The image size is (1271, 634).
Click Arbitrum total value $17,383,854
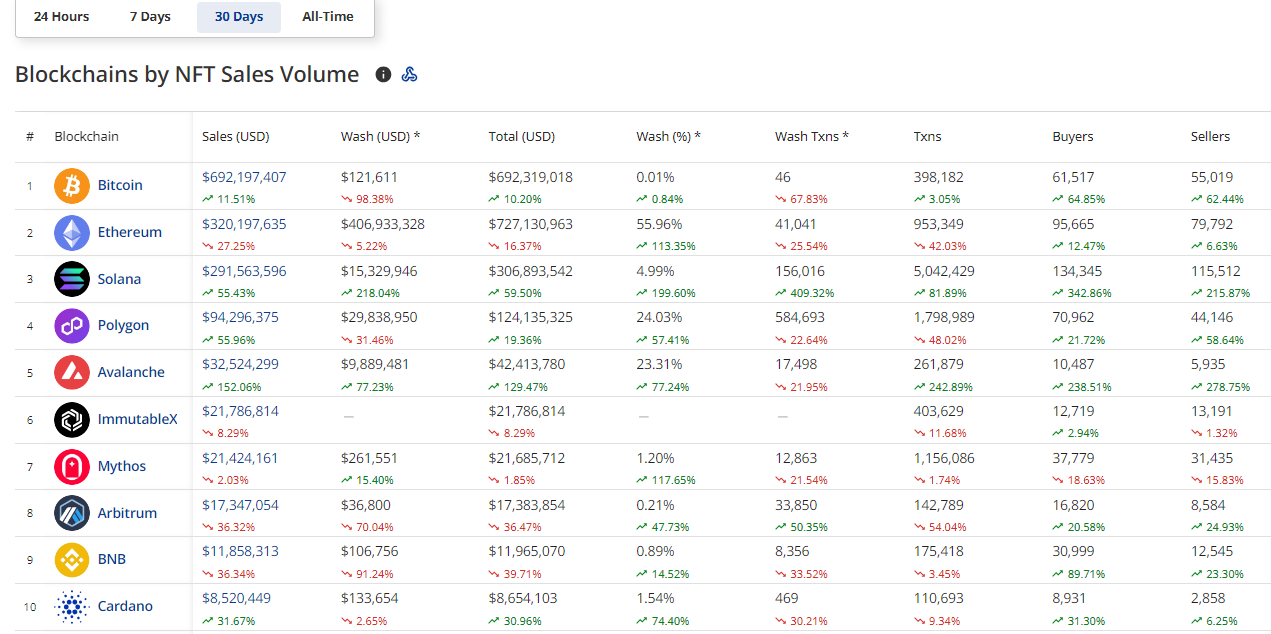tap(527, 505)
